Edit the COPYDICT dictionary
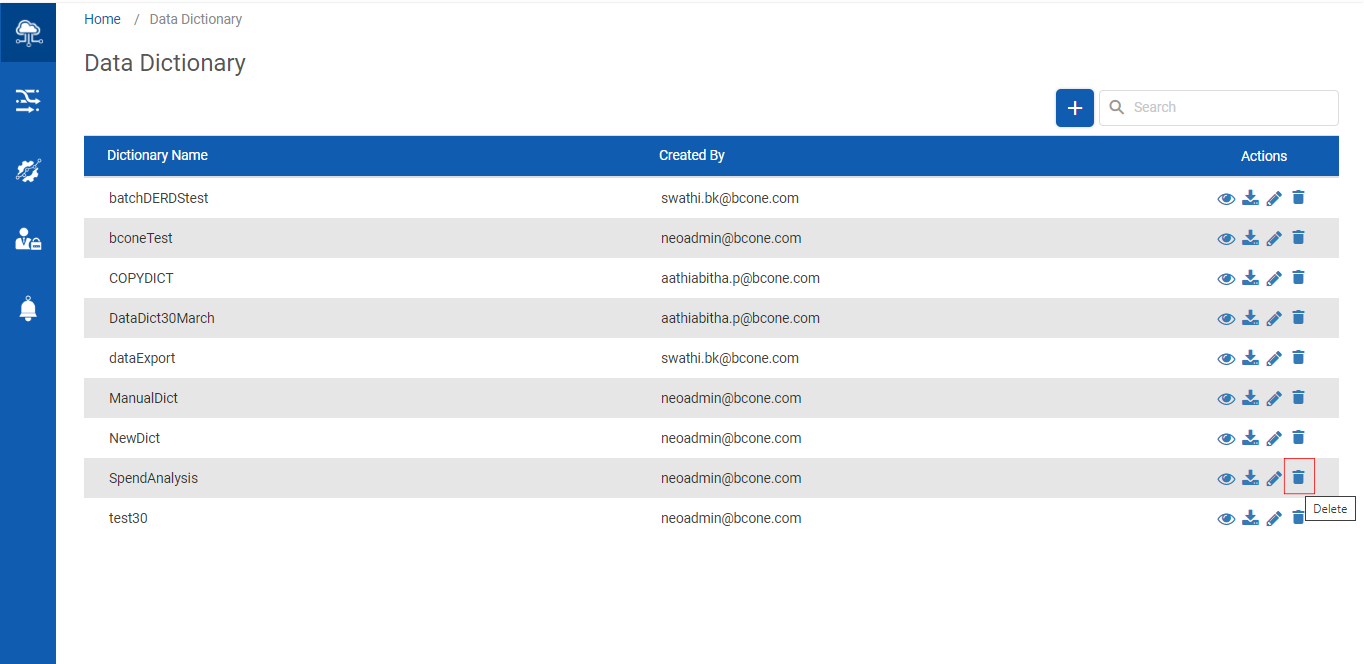This screenshot has width=1364, height=664. click(1274, 278)
